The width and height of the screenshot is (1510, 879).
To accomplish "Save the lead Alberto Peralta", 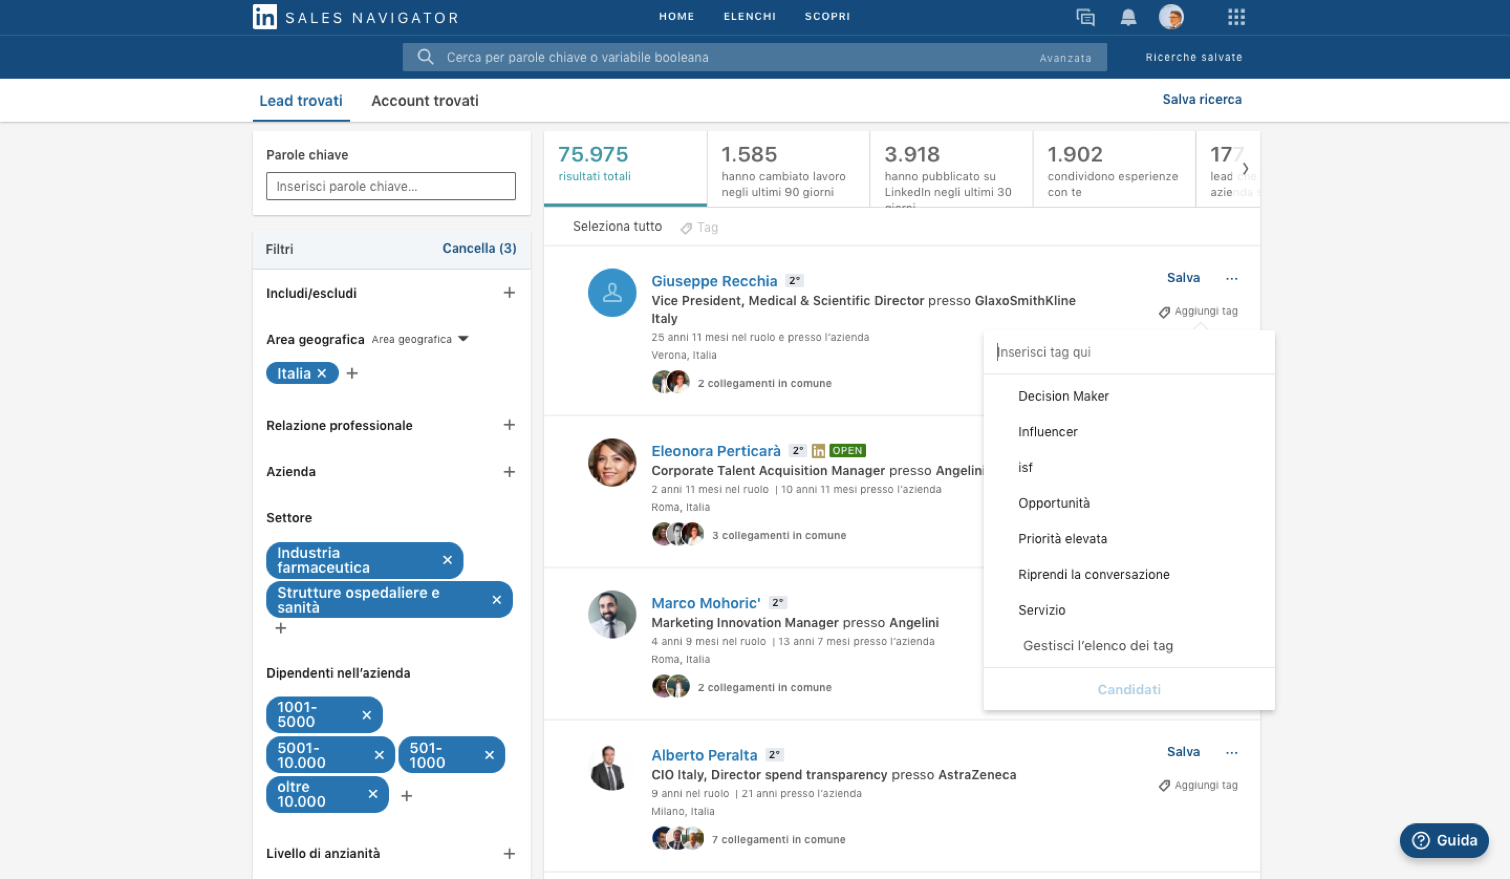I will pos(1183,752).
